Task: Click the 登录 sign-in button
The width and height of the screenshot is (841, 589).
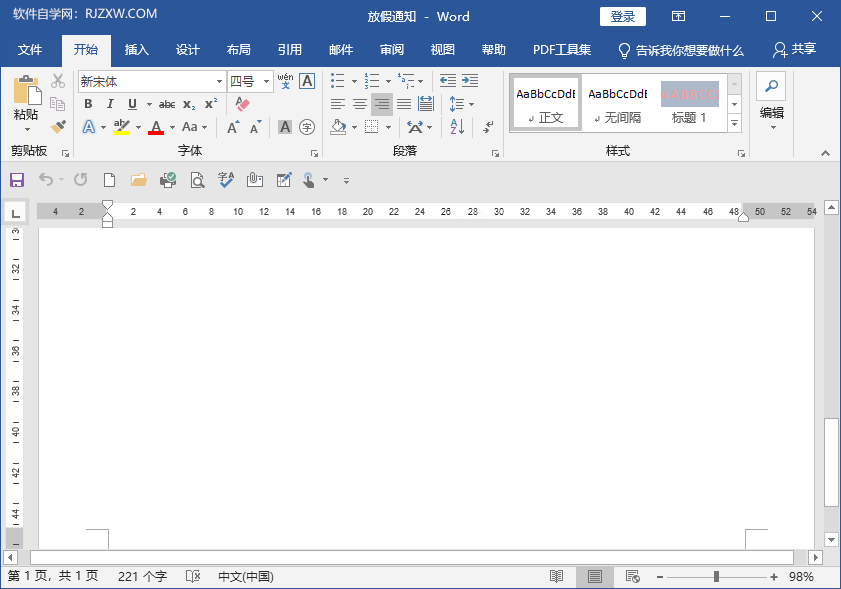Action: [622, 16]
